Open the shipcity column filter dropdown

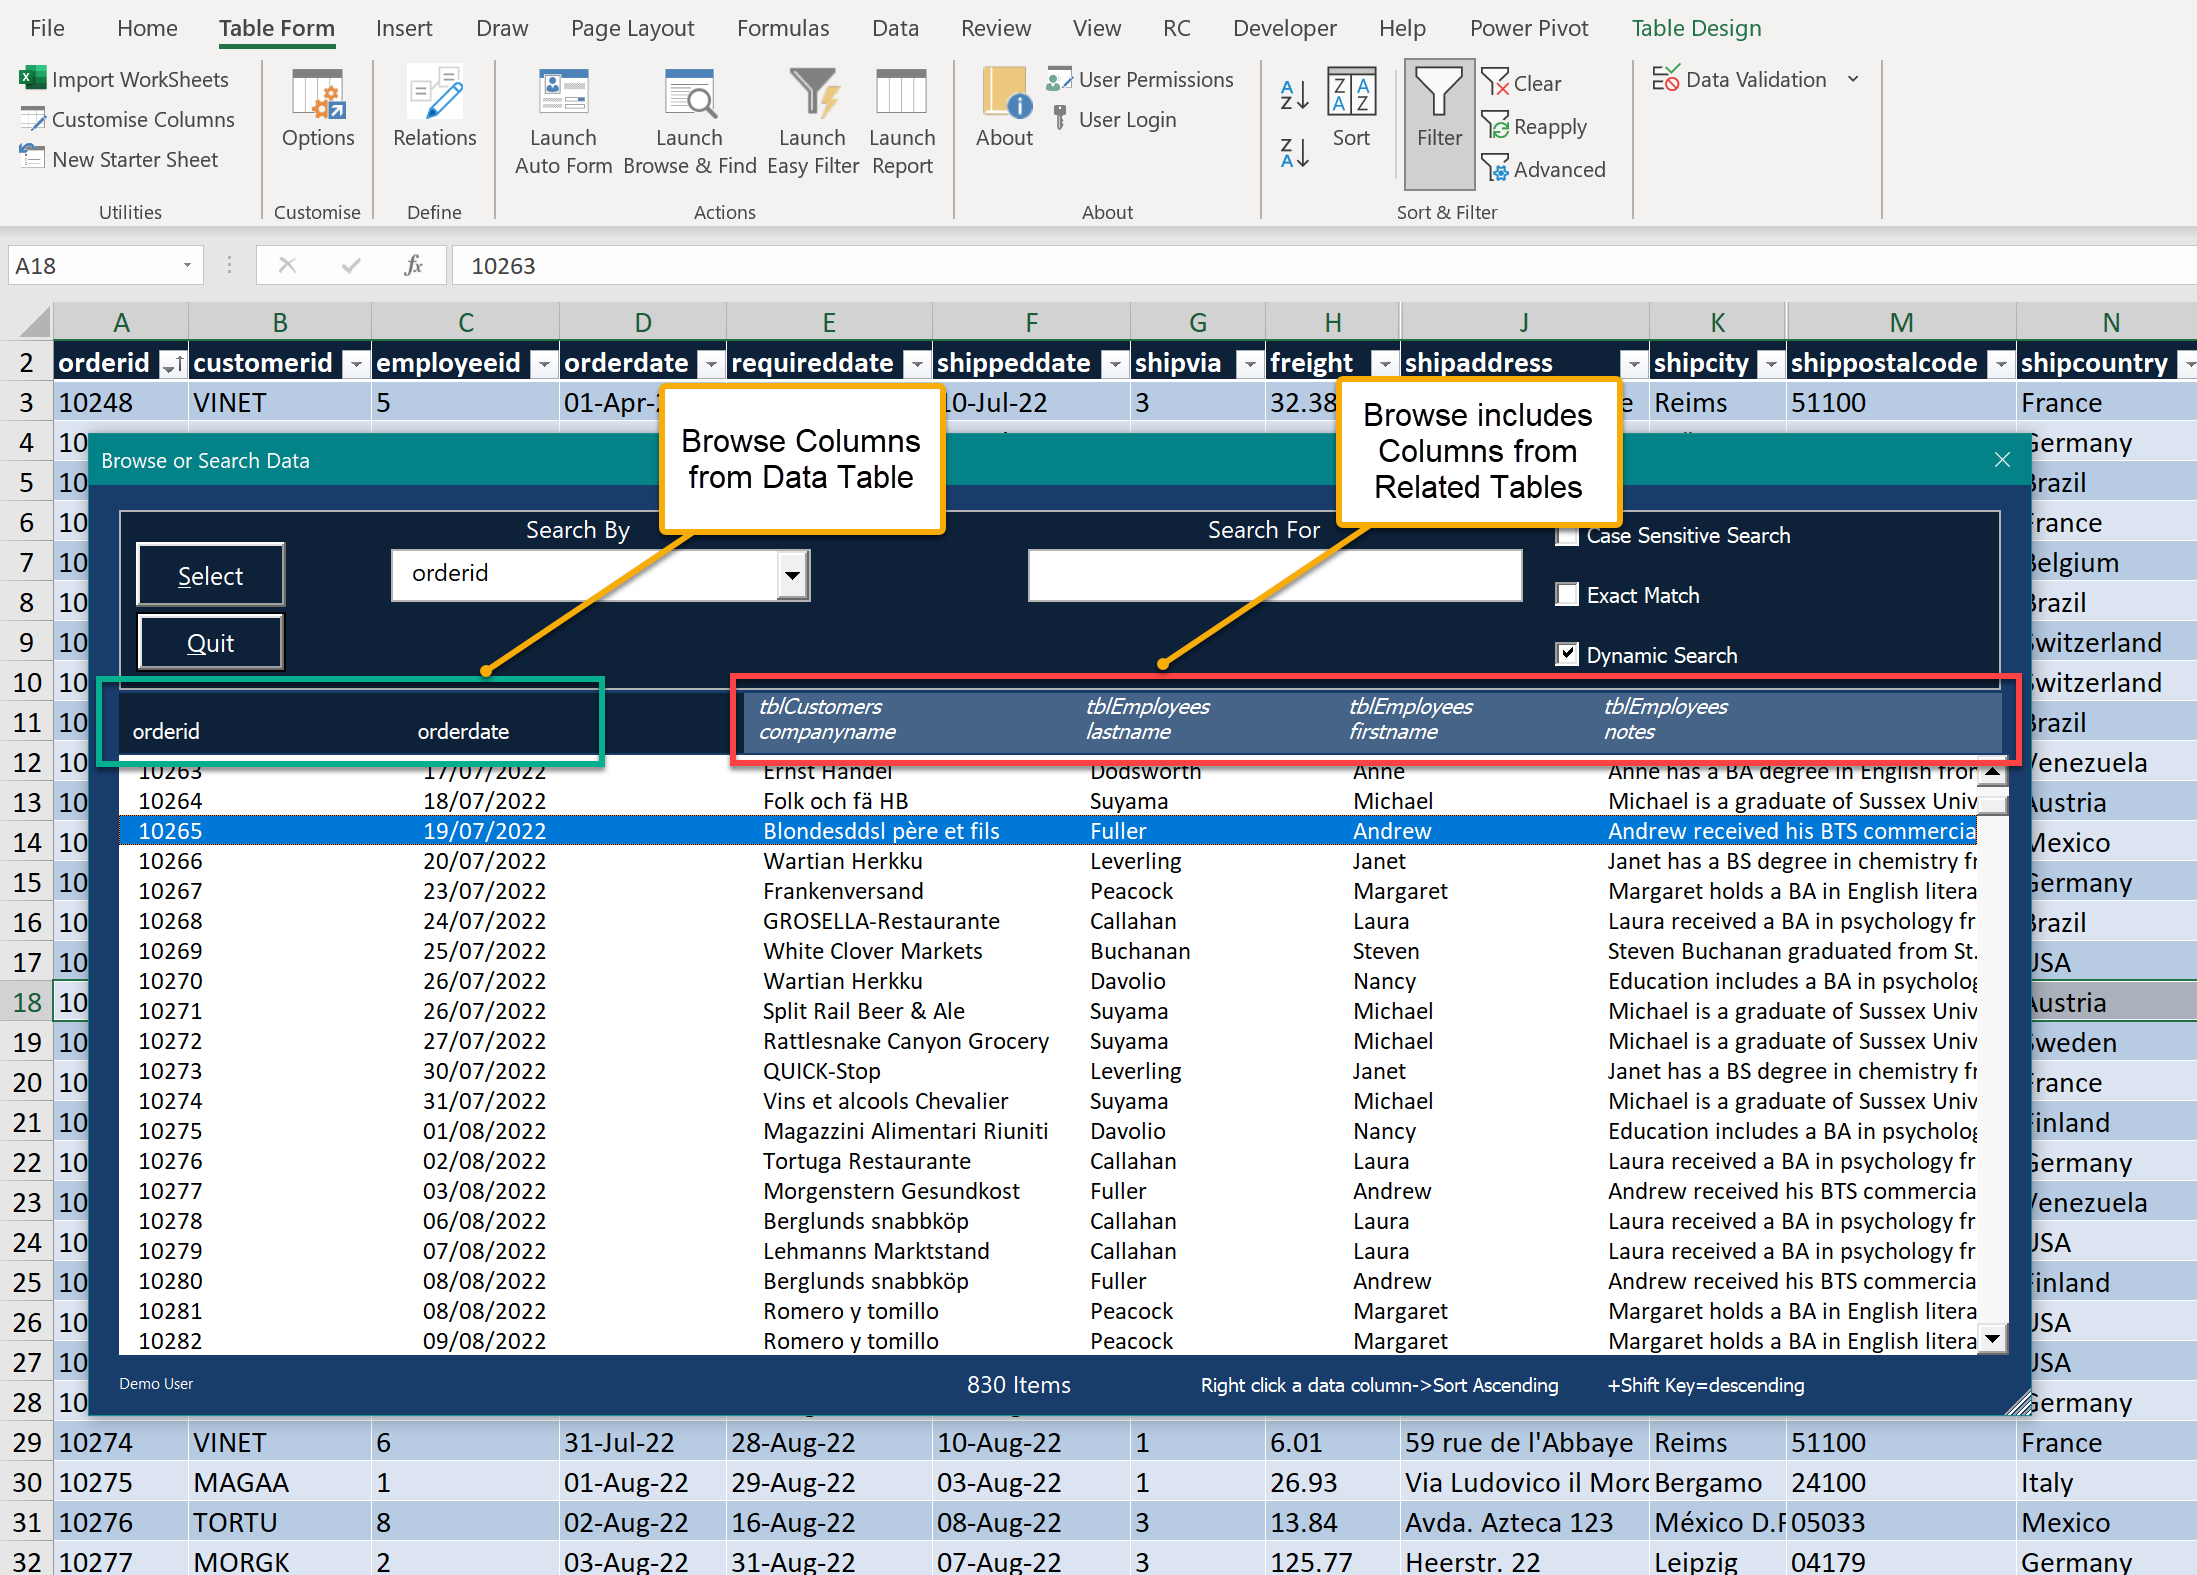coord(1771,364)
